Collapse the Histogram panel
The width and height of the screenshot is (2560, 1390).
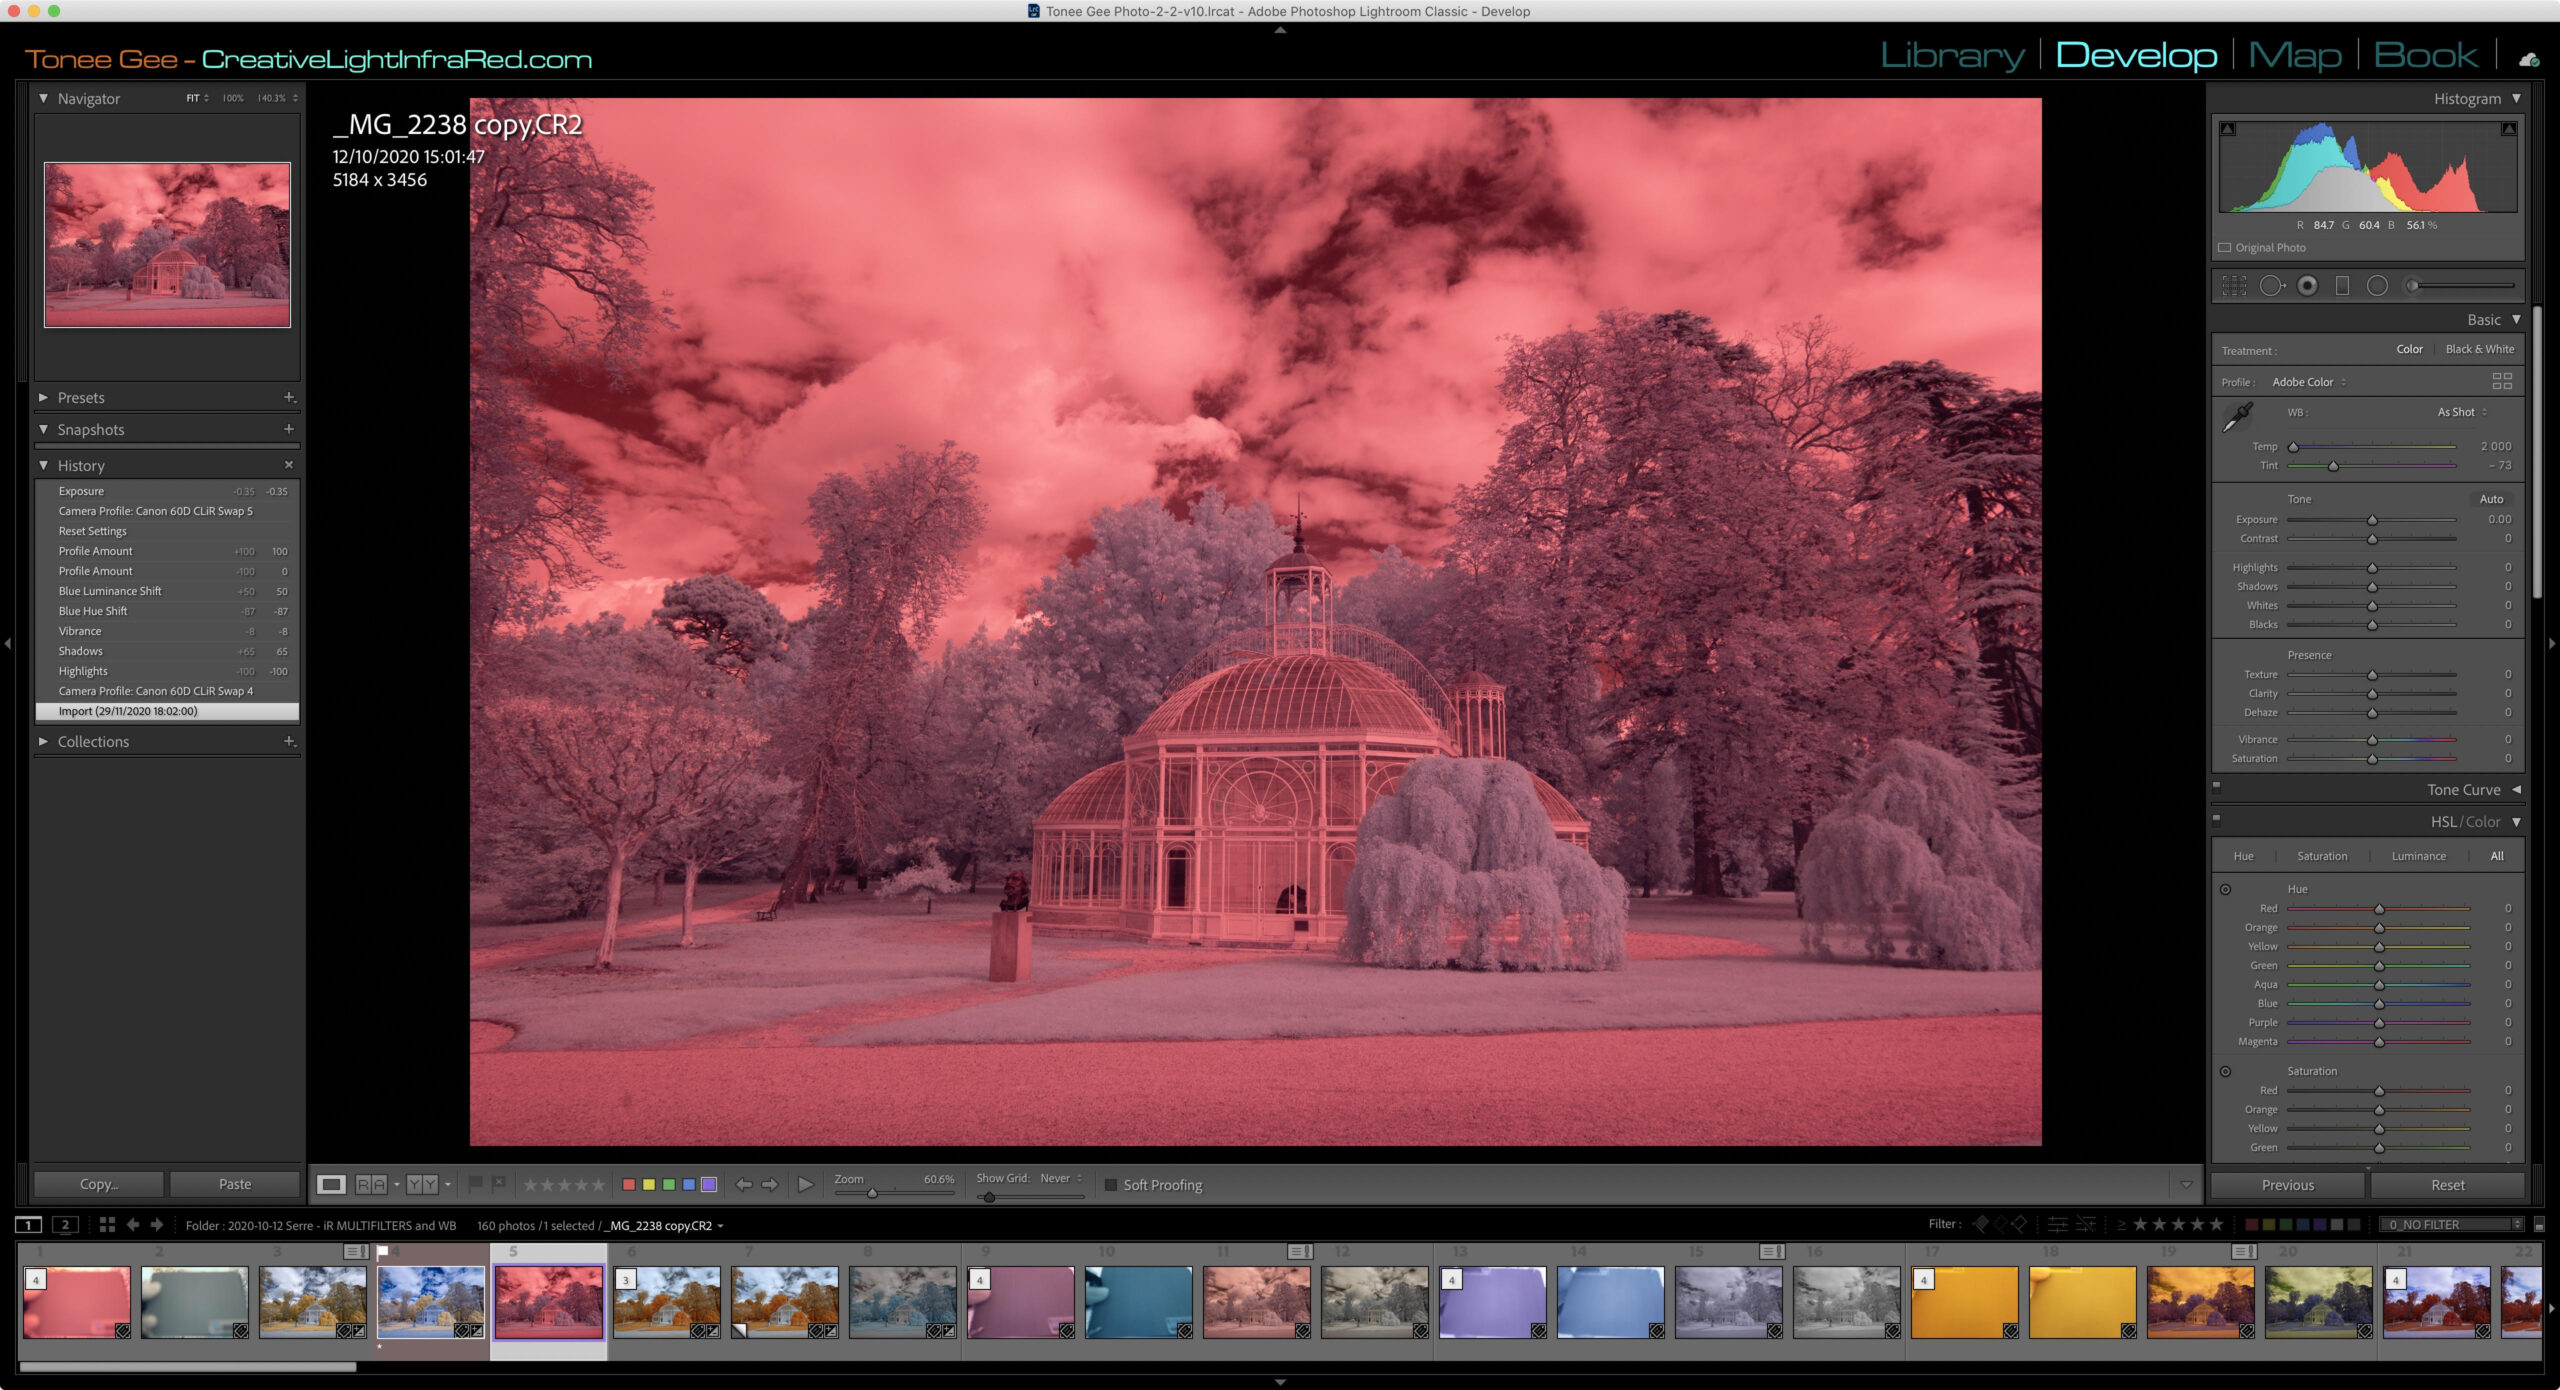tap(2516, 98)
